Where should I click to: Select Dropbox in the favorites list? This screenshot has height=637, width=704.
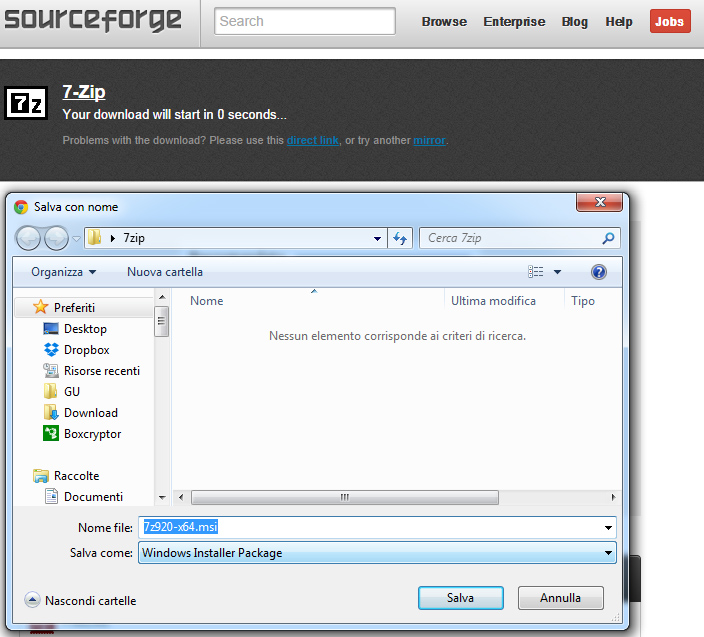(87, 350)
